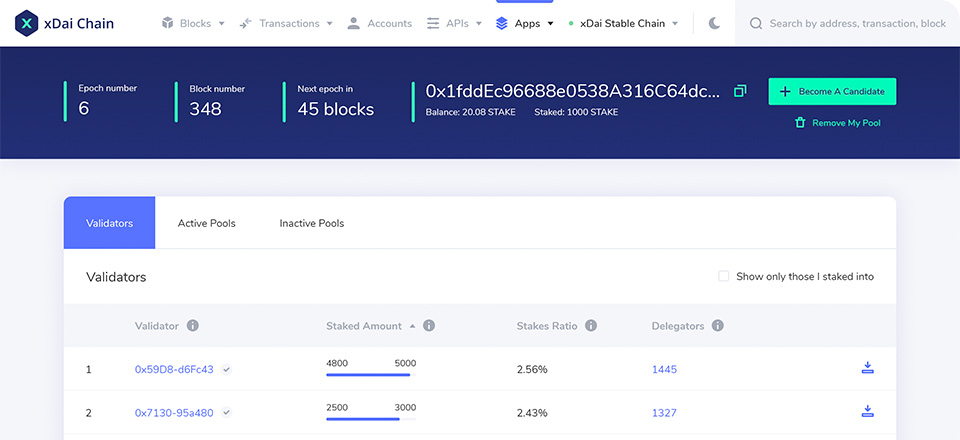Viewport: 960px width, 440px height.
Task: Switch to the Inactive Pools tab
Action: point(311,223)
